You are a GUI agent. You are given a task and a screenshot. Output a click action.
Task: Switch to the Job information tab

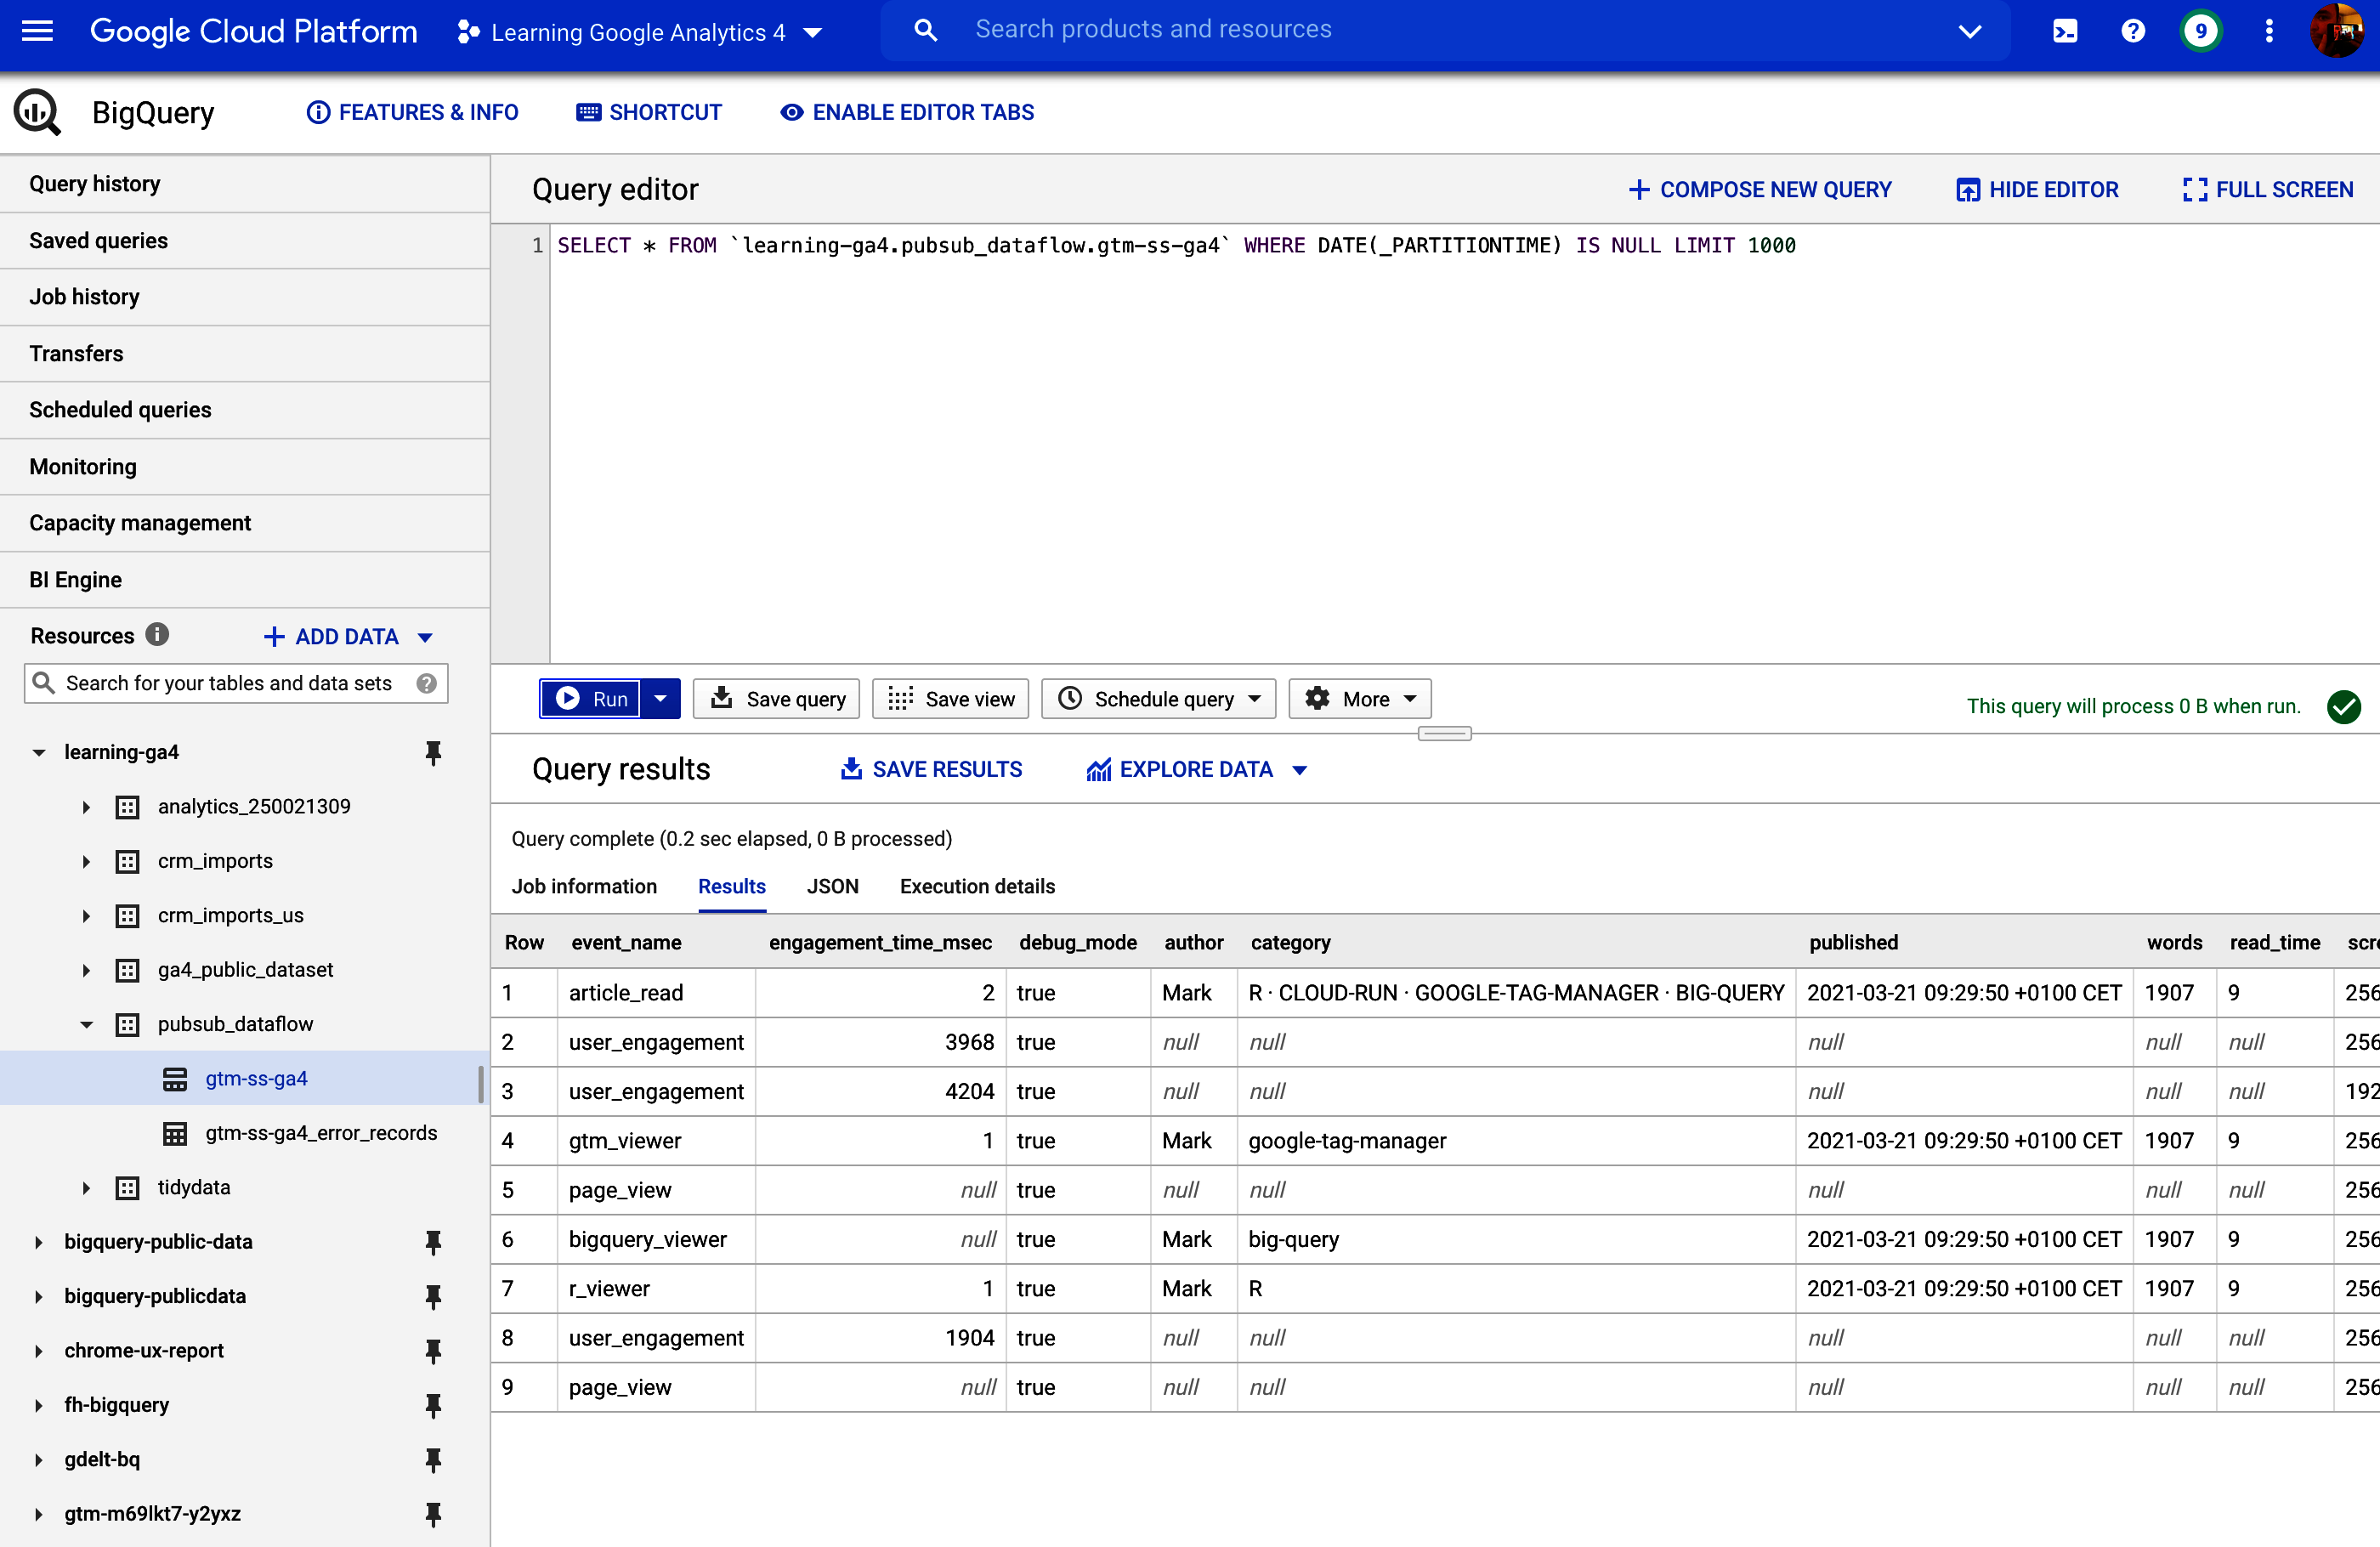click(x=584, y=886)
